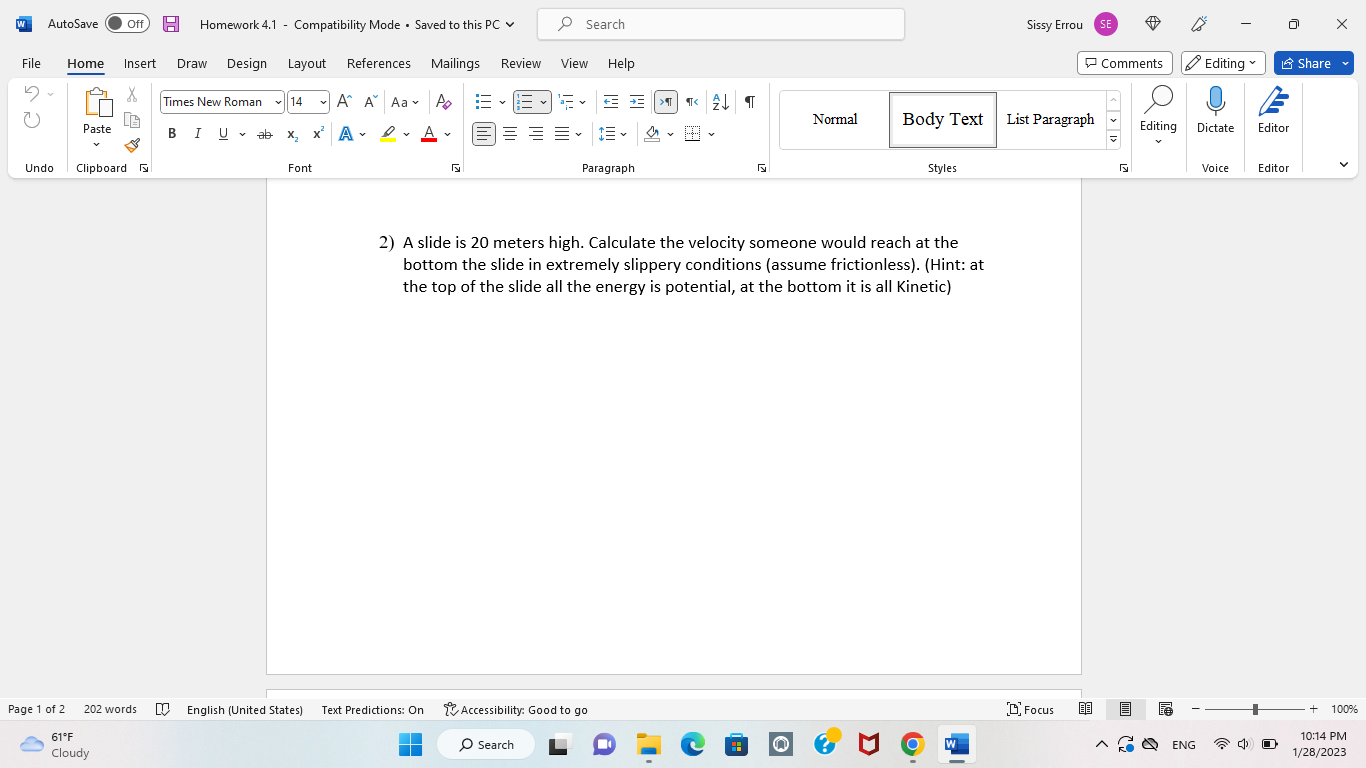Viewport: 1366px width, 768px height.
Task: Toggle bold formatting
Action: [x=172, y=133]
